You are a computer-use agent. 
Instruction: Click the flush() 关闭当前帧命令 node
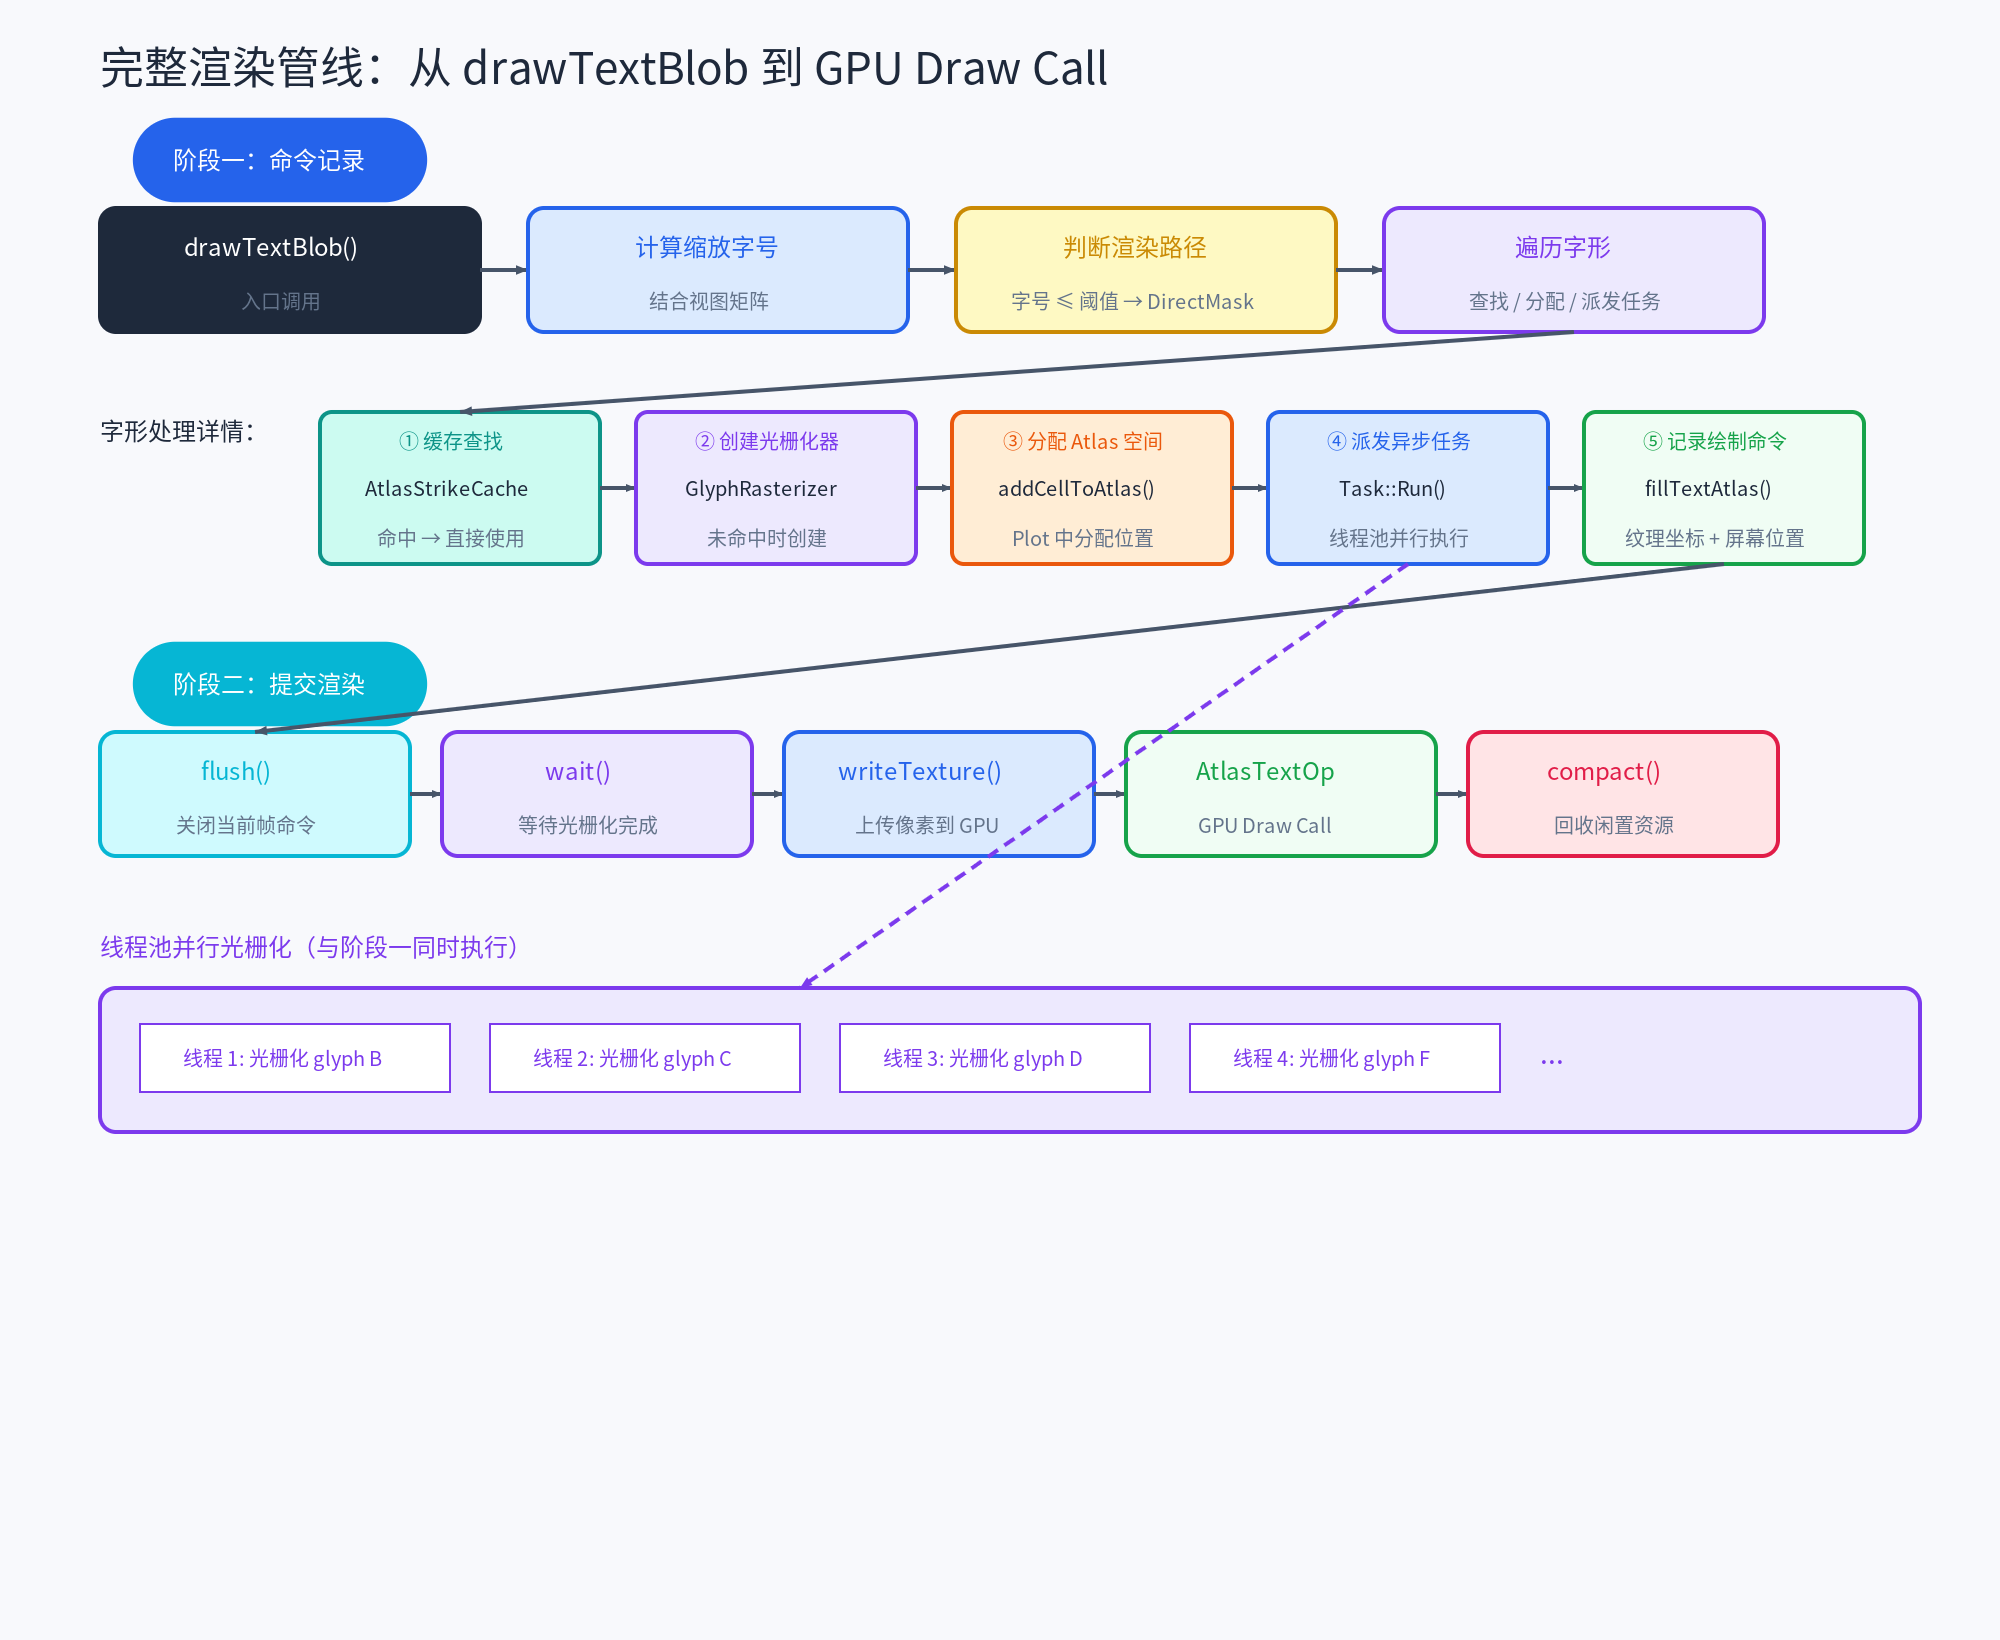pos(254,794)
